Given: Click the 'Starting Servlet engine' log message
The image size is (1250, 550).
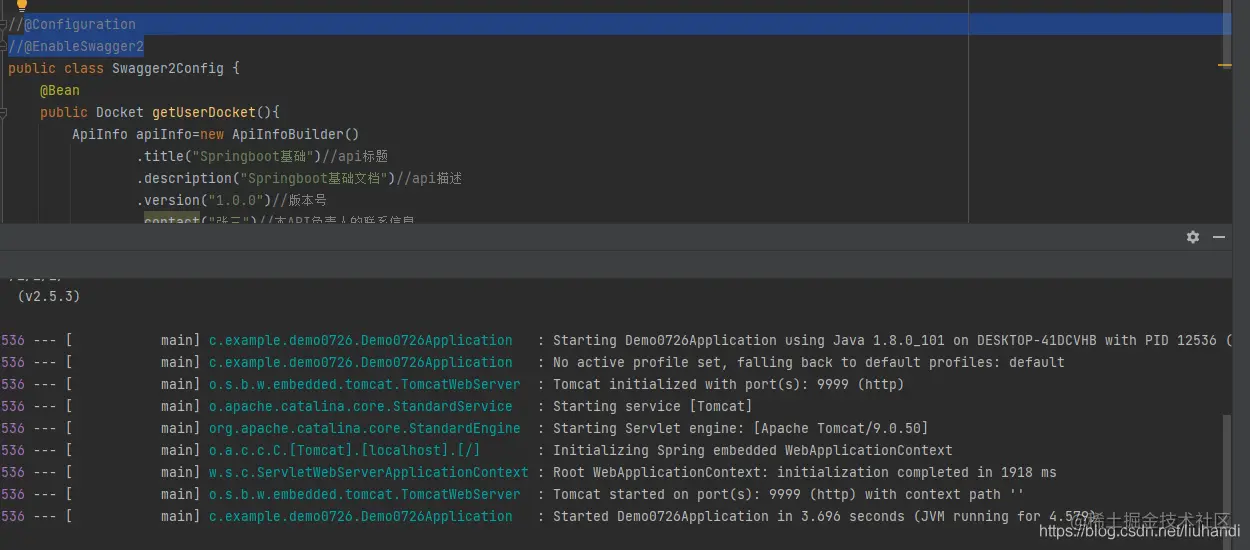Looking at the screenshot, I should coord(740,428).
